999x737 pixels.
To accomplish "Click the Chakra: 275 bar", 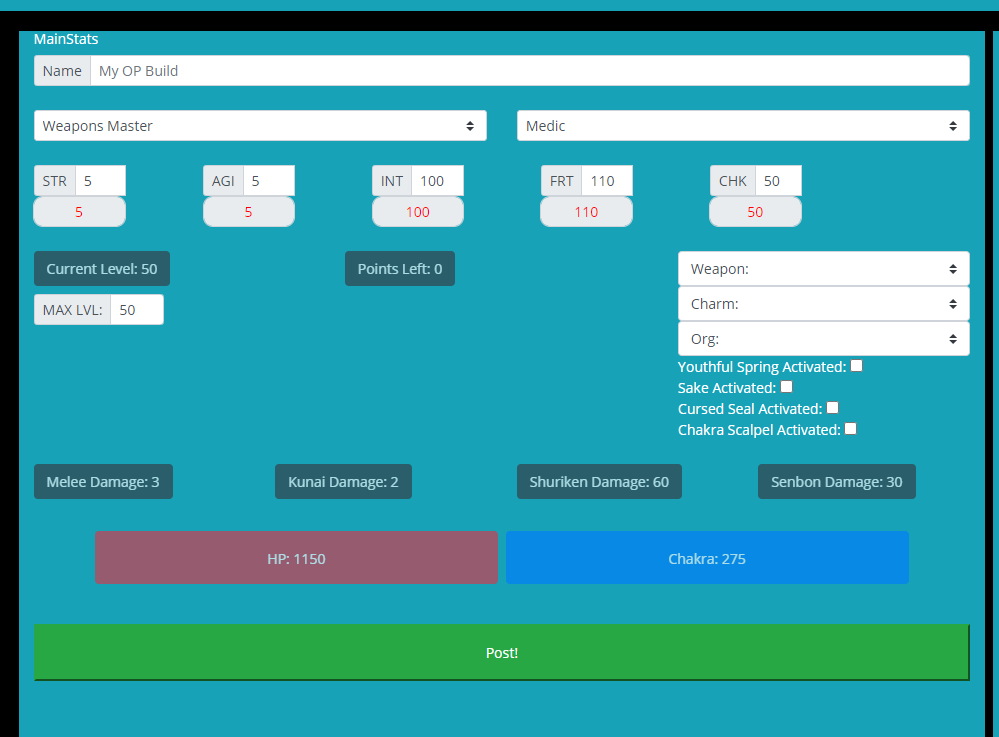I will (707, 558).
